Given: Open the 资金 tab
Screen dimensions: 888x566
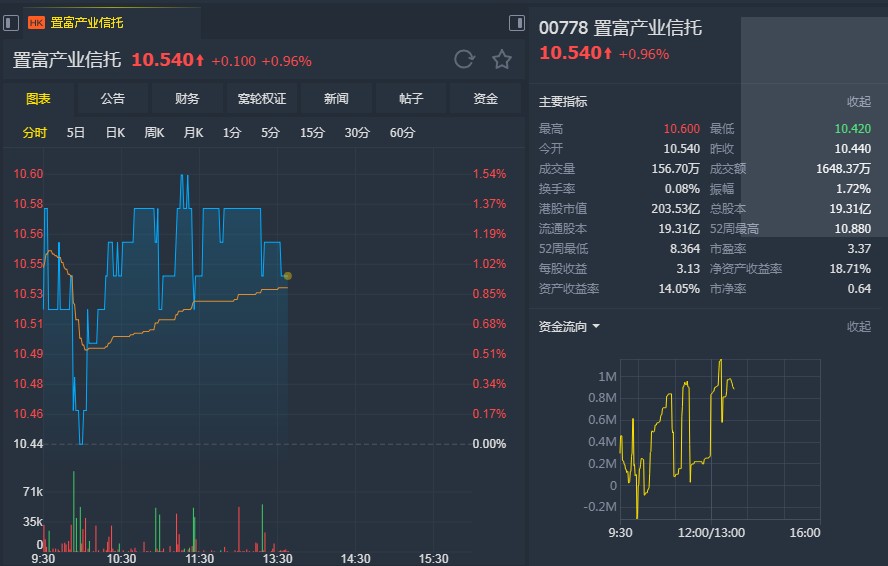Looking at the screenshot, I should (x=486, y=98).
